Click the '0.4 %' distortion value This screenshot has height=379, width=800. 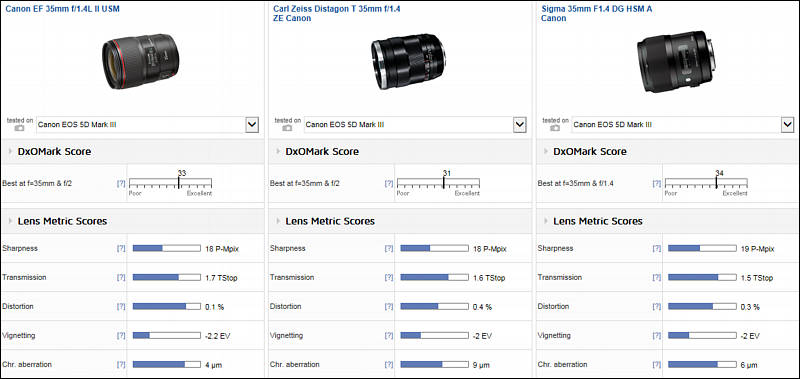pos(482,307)
